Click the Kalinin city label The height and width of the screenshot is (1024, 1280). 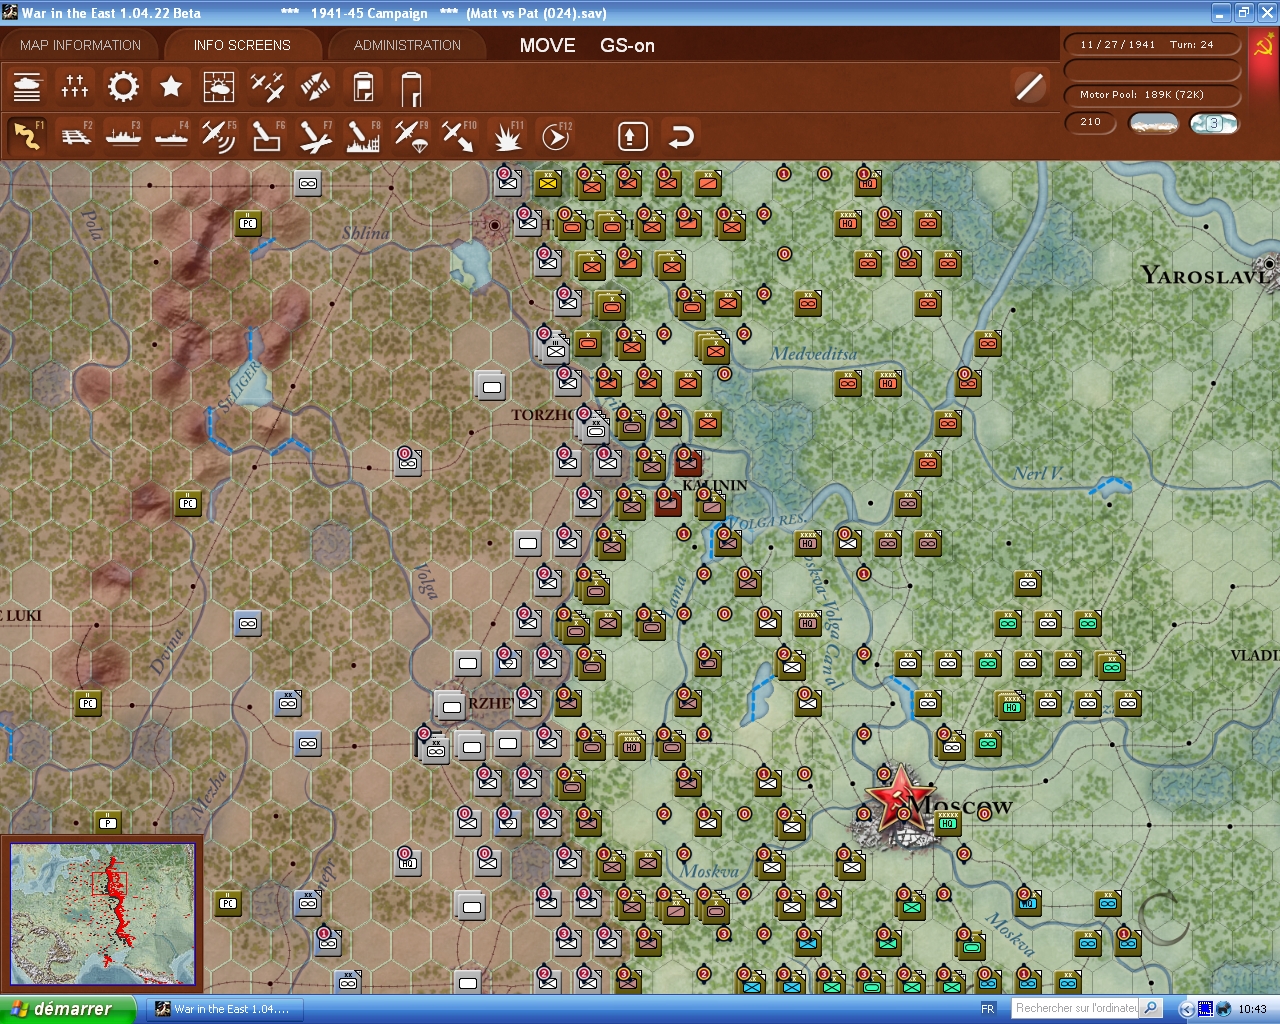tap(715, 485)
